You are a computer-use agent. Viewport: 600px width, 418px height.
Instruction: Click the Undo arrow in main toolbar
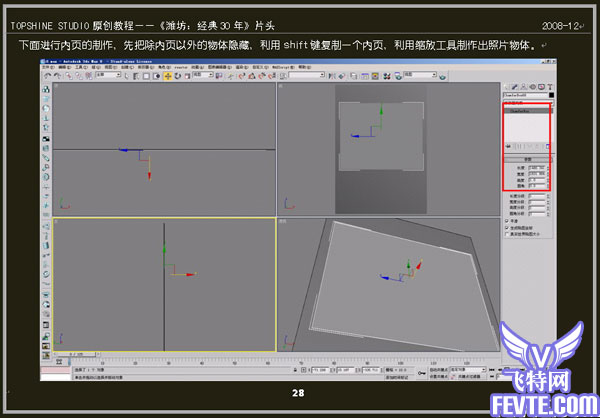point(47,76)
